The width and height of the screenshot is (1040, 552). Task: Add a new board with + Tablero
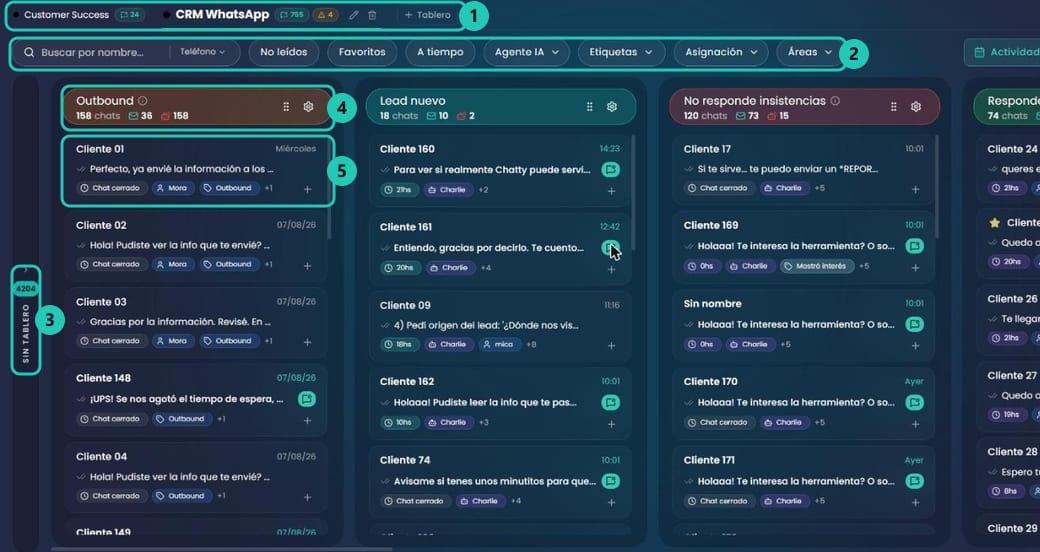pos(428,15)
